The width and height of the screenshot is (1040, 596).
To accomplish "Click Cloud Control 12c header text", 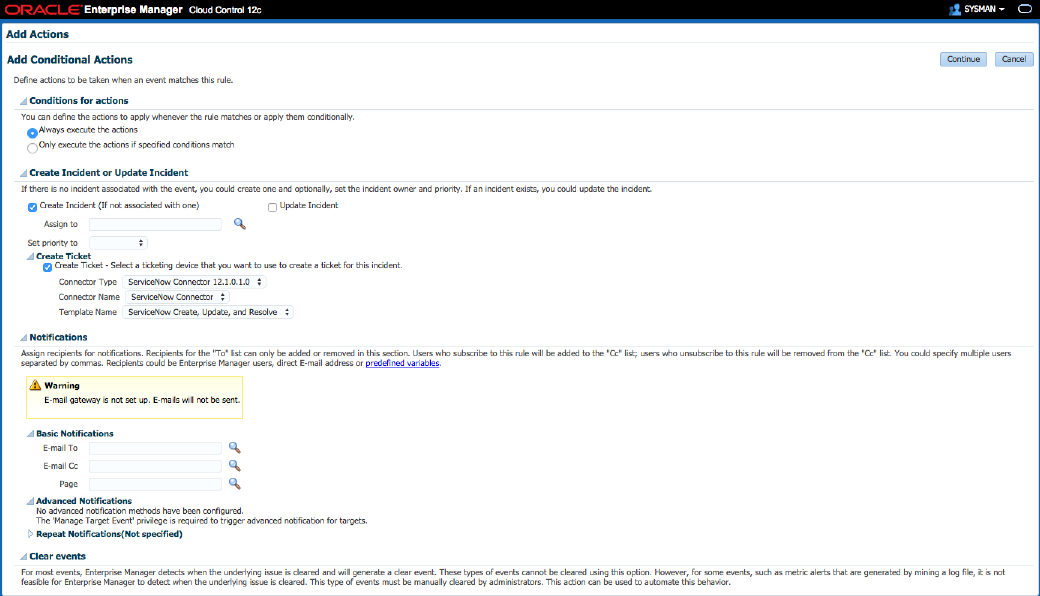I will (225, 10).
